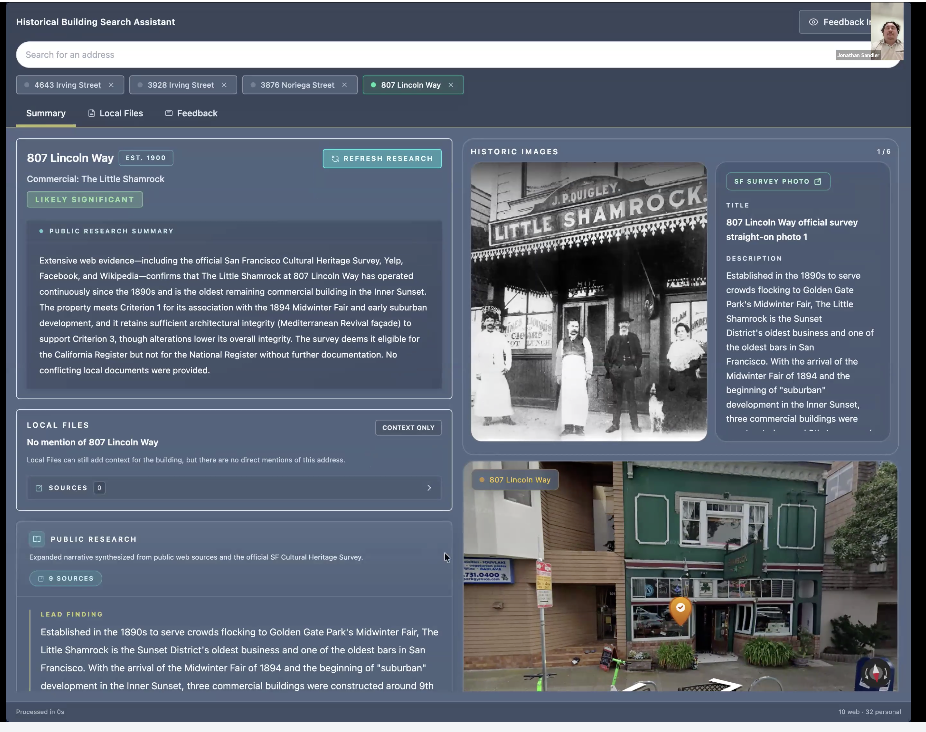Click the Feedback tab message icon
The width and height of the screenshot is (926, 732).
click(169, 113)
